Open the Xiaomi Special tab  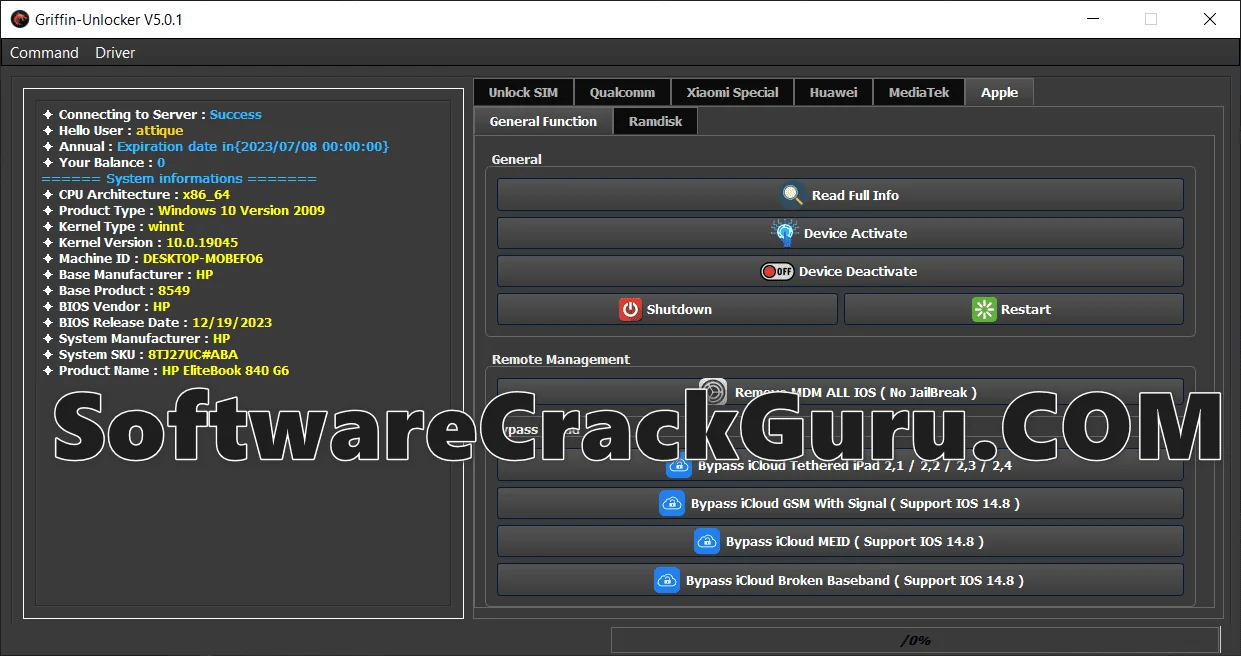(x=732, y=92)
